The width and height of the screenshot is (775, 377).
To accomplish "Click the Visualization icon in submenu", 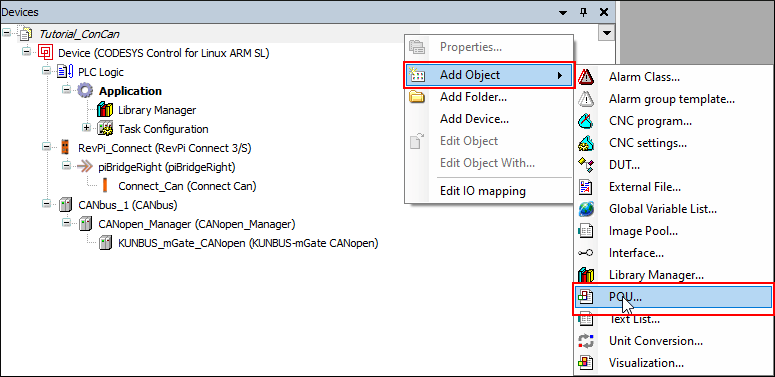I will pyautogui.click(x=586, y=363).
